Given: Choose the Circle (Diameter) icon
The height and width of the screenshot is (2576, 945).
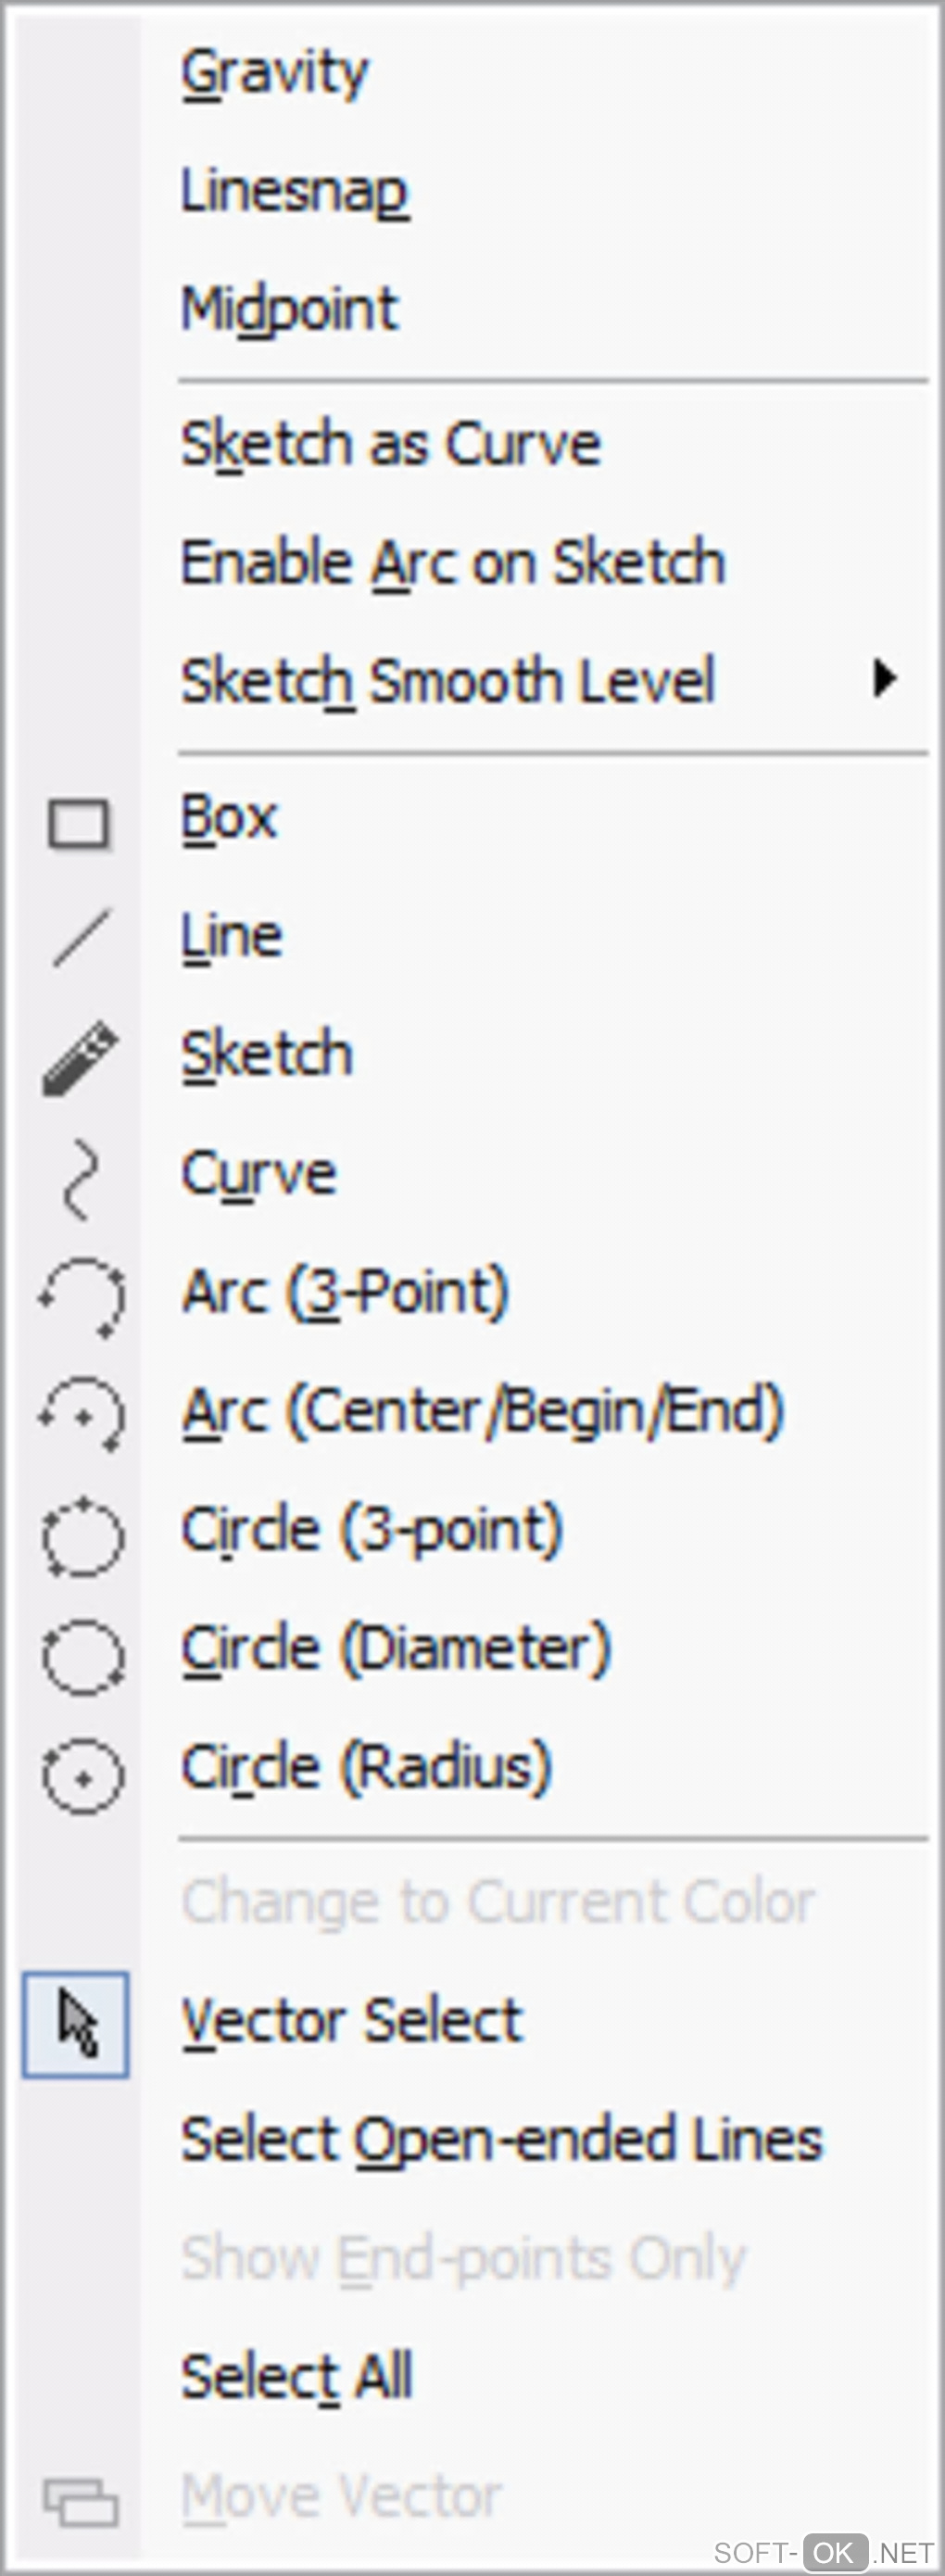Looking at the screenshot, I should pyautogui.click(x=82, y=1655).
